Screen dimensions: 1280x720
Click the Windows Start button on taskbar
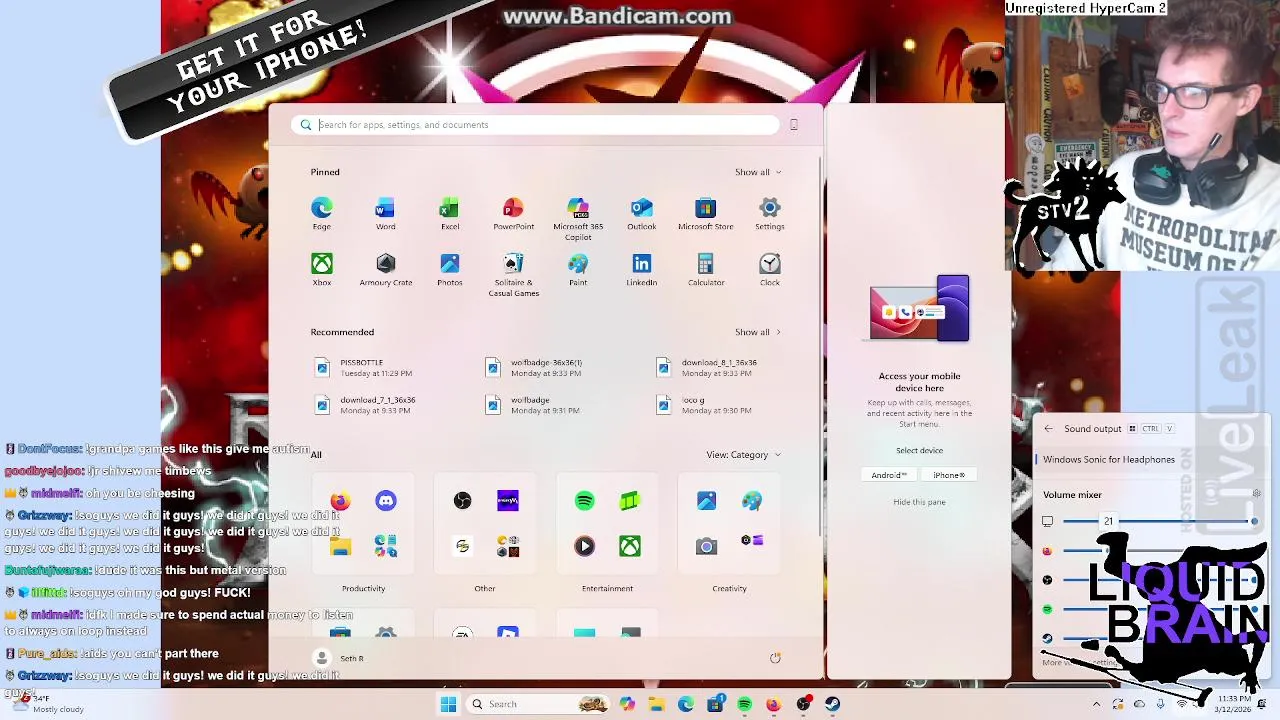coord(448,704)
